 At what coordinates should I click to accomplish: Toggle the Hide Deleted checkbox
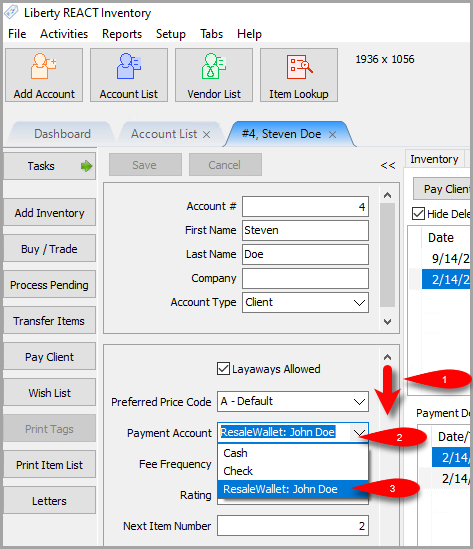[x=418, y=214]
